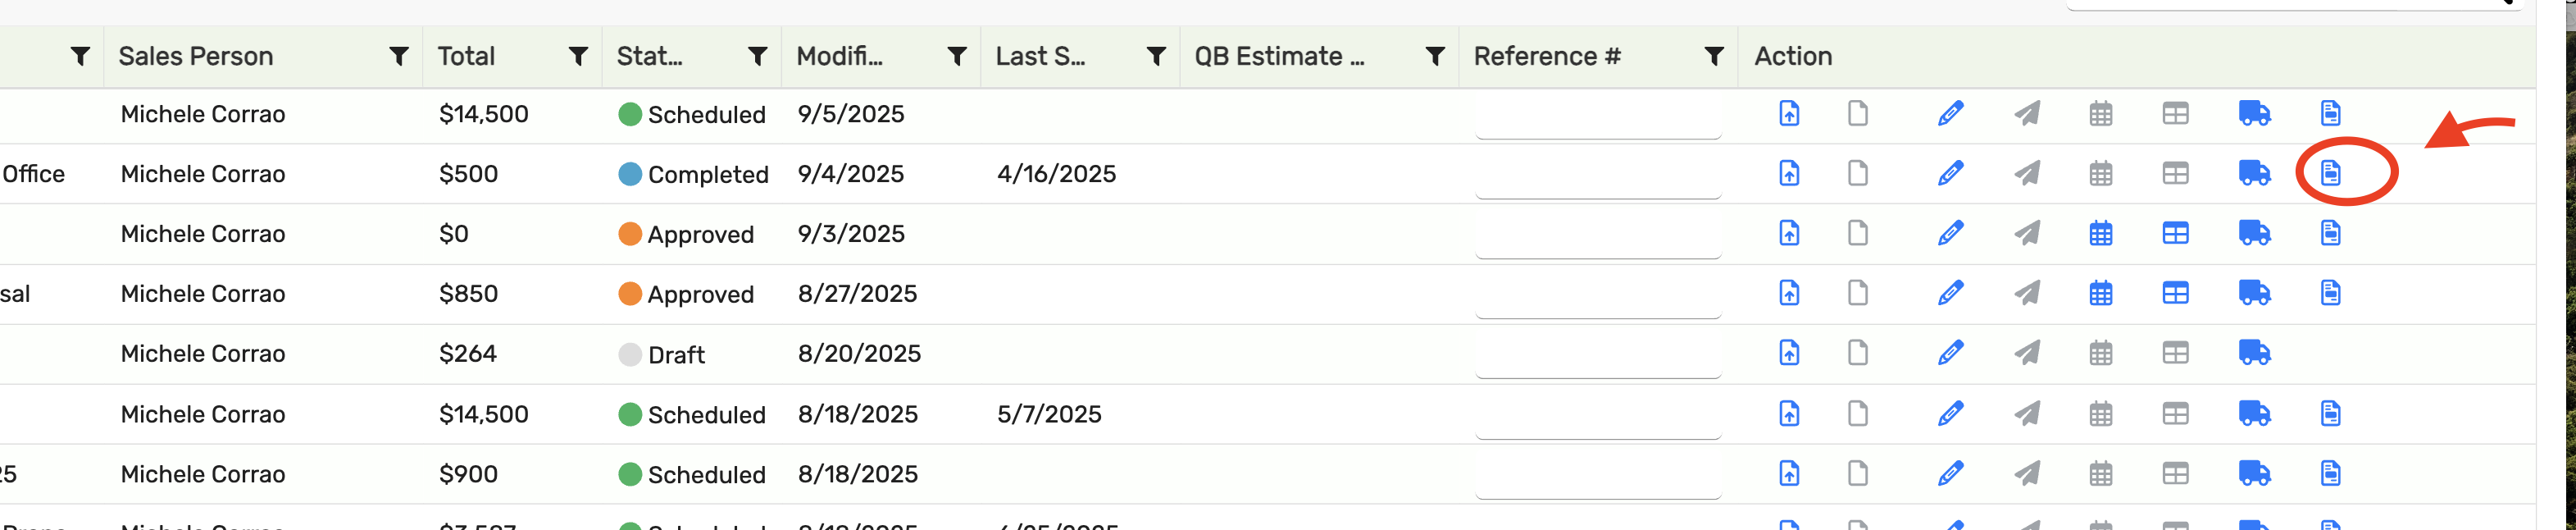This screenshot has width=2576, height=530.
Task: Click the pencil edit icon for the $850 estimate
Action: pyautogui.click(x=1950, y=293)
